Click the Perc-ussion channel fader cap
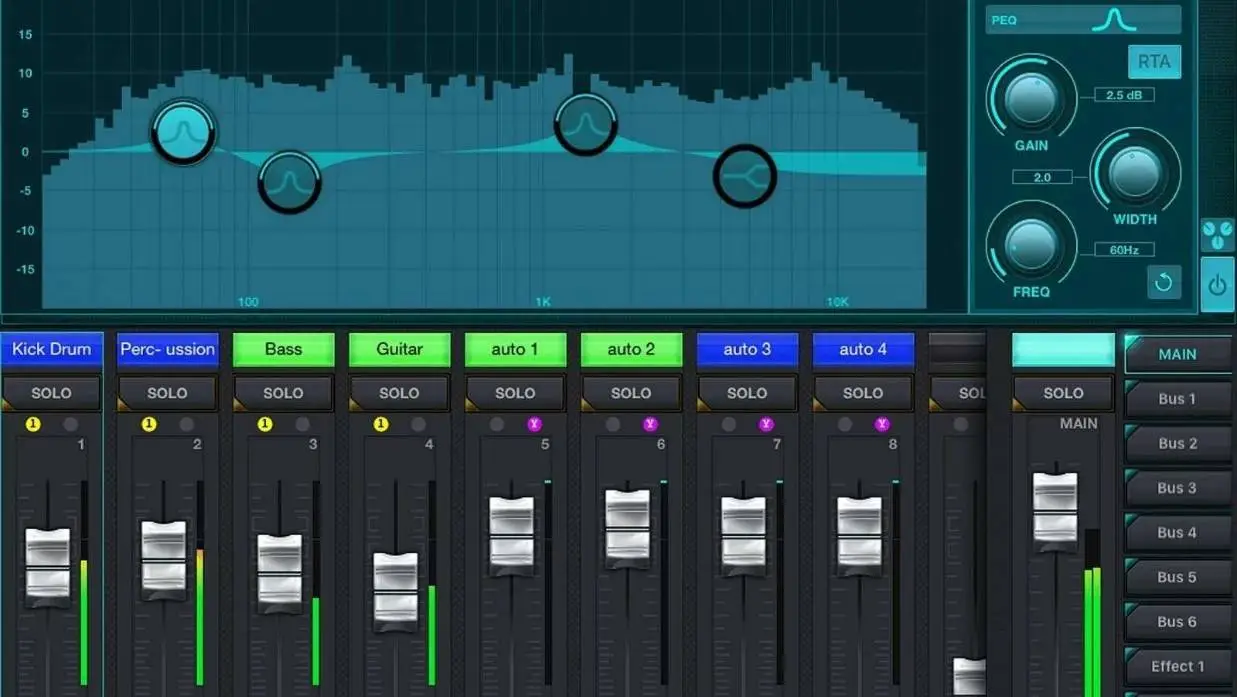The height and width of the screenshot is (697, 1237). click(163, 559)
